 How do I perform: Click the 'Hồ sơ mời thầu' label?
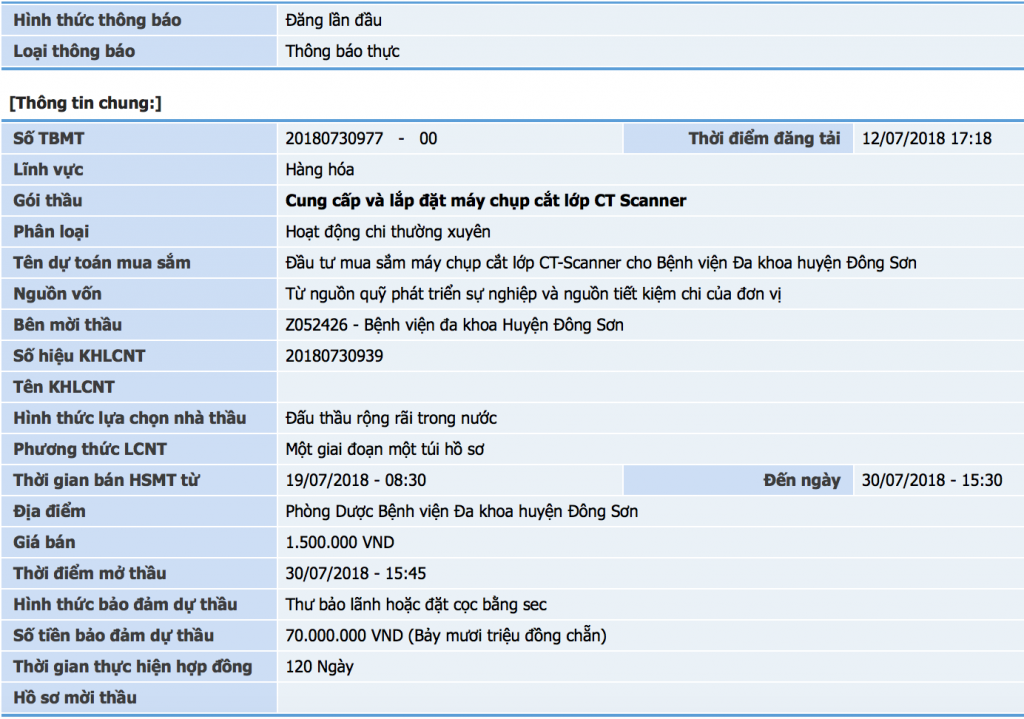click(74, 697)
